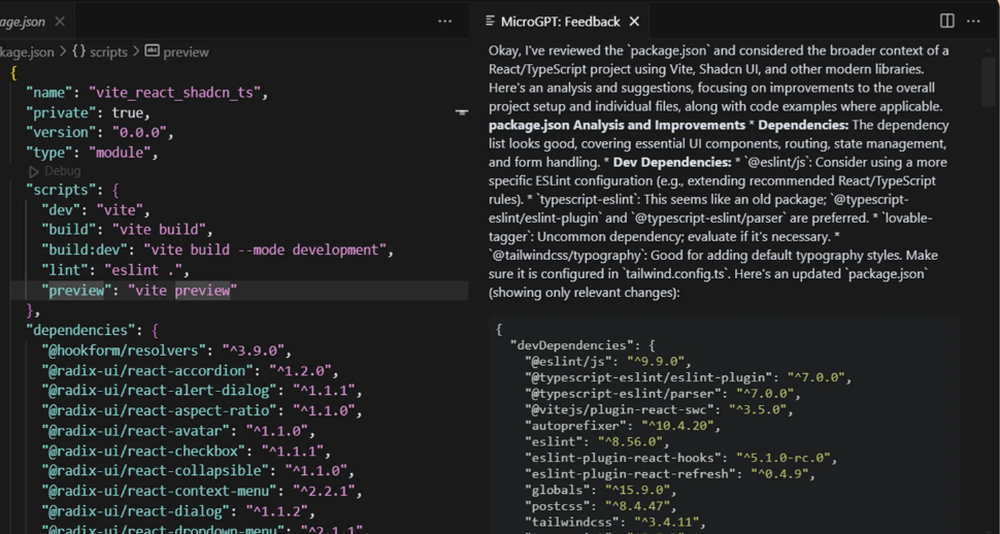This screenshot has width=1000, height=534.
Task: Click the "build:dev" script key
Action: 84,250
